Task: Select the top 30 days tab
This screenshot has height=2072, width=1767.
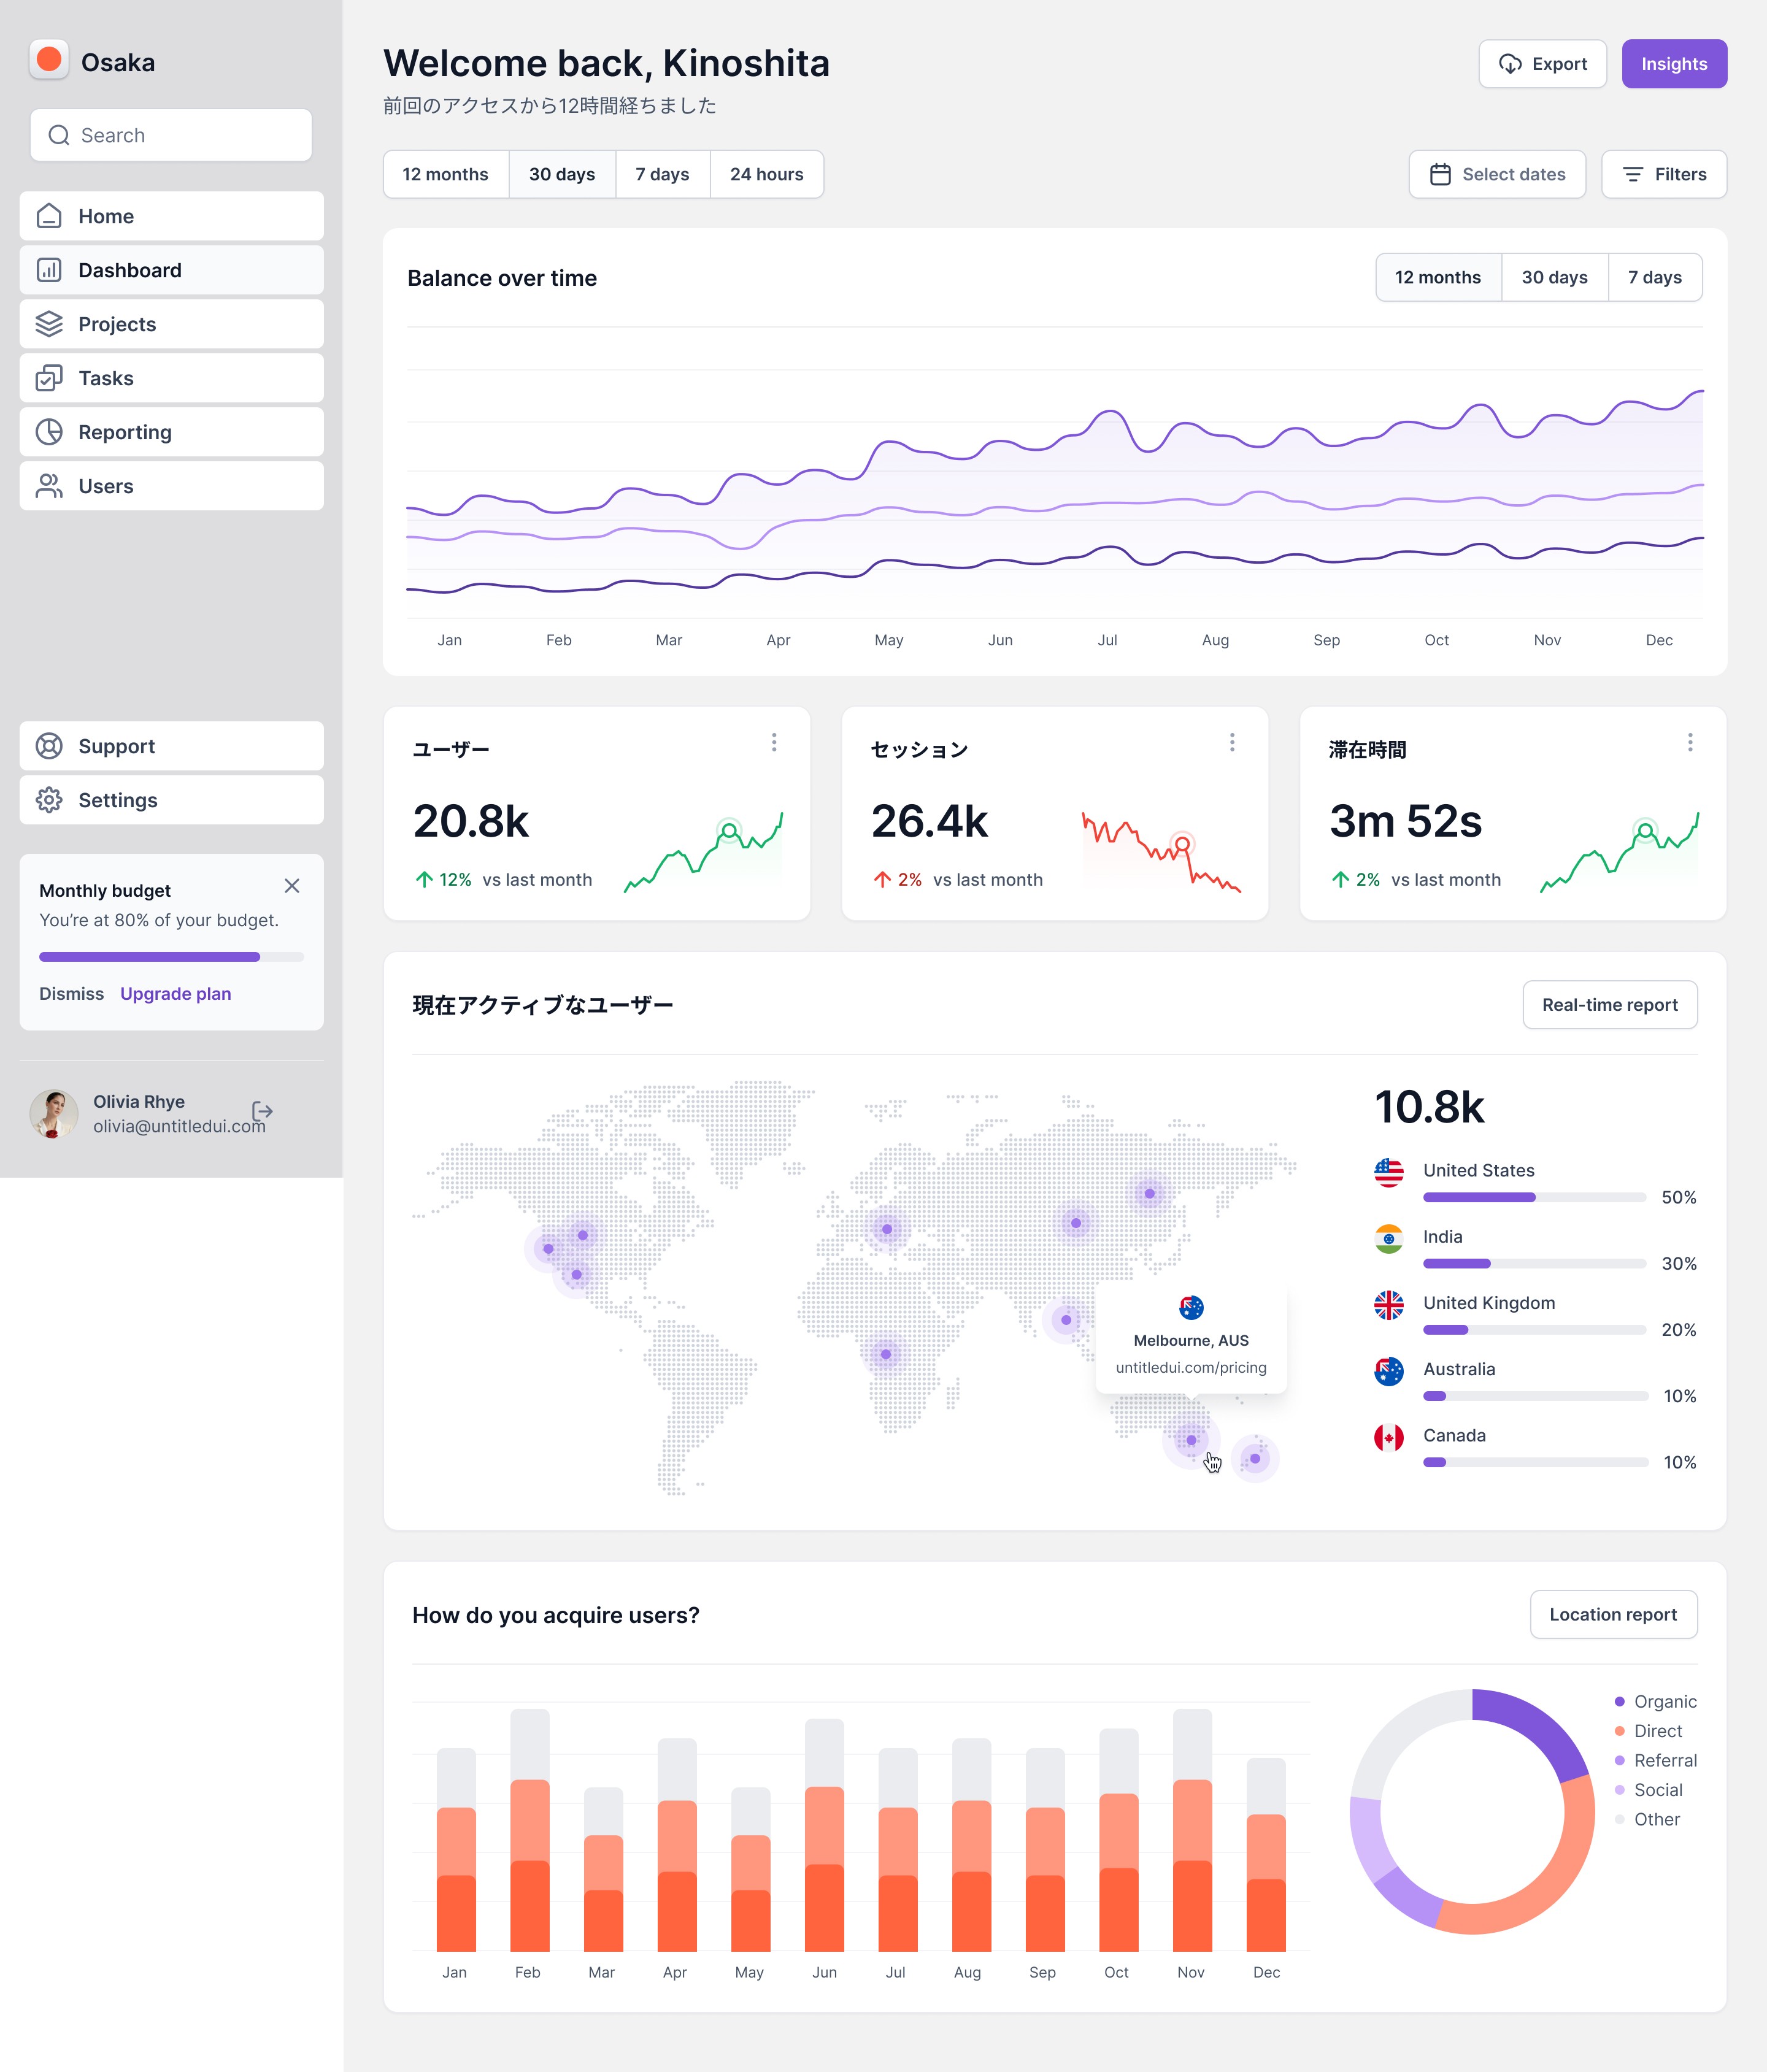Action: click(561, 174)
